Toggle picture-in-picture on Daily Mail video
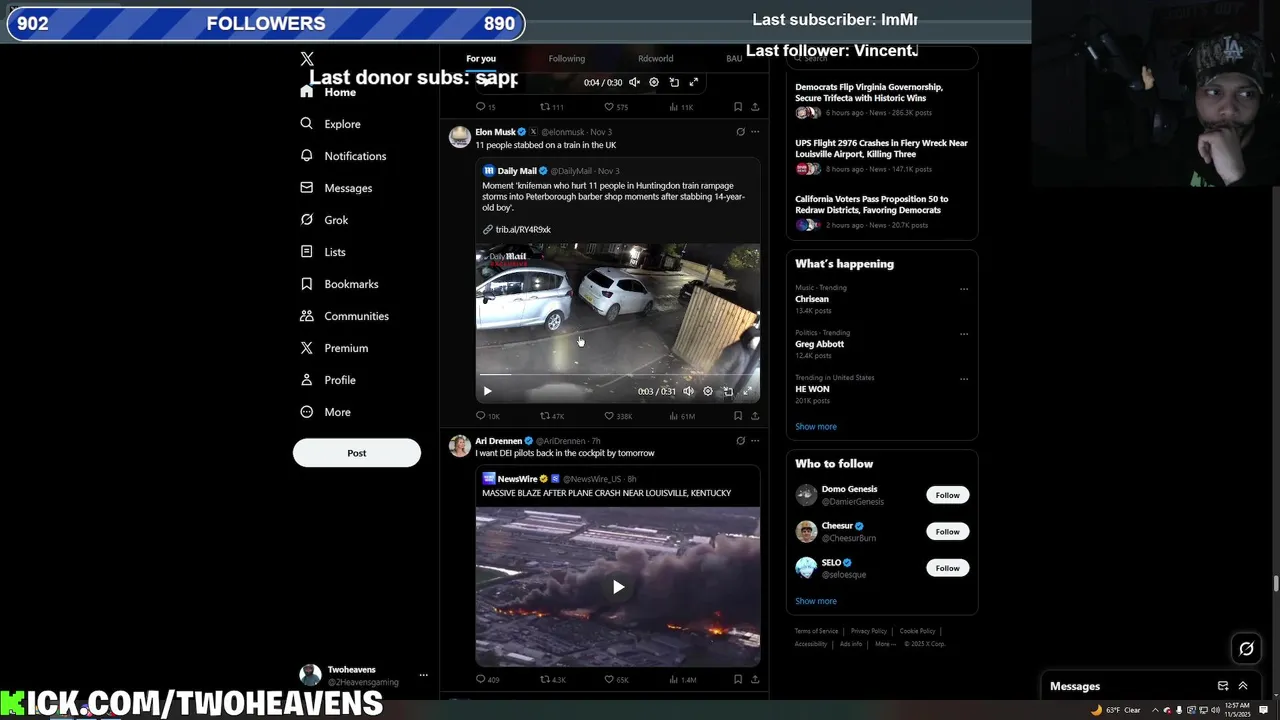 tap(728, 391)
